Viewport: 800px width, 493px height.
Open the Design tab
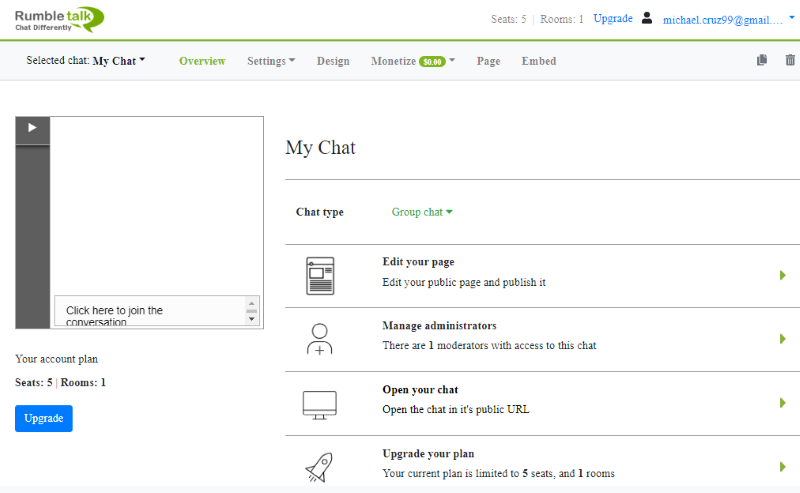333,61
